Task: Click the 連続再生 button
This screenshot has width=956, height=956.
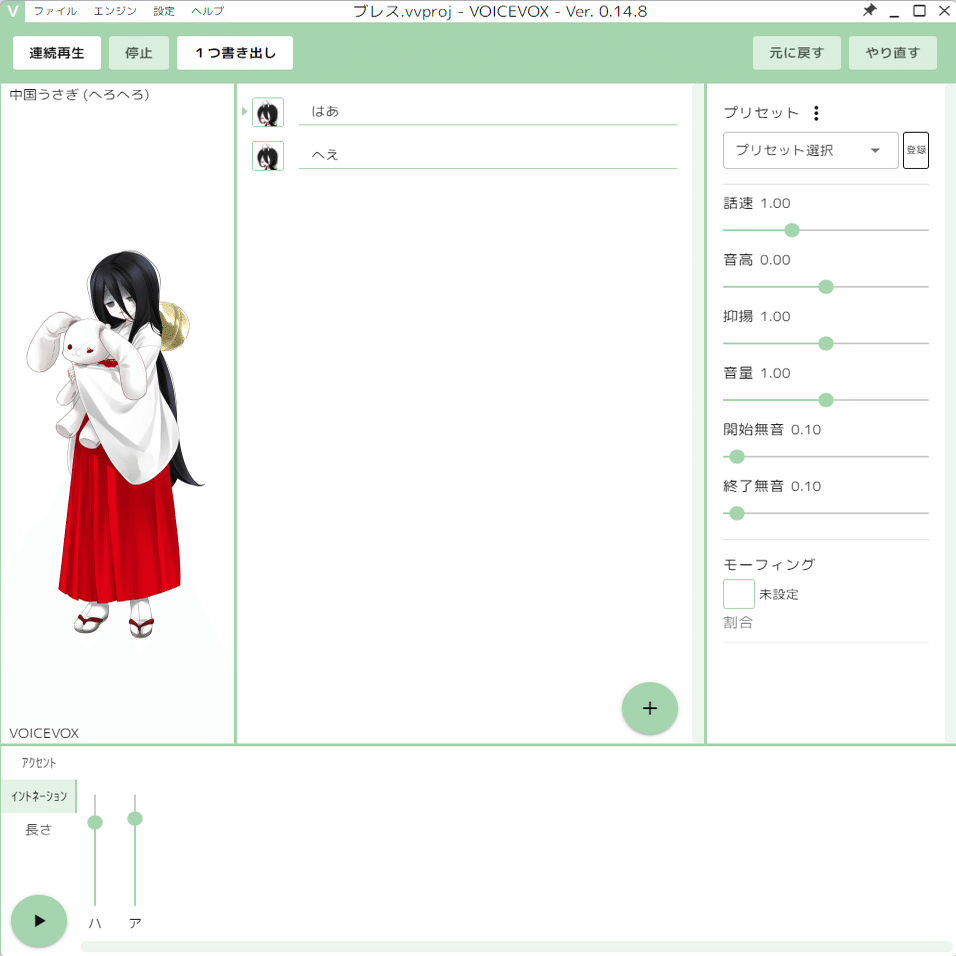Action: tap(57, 53)
